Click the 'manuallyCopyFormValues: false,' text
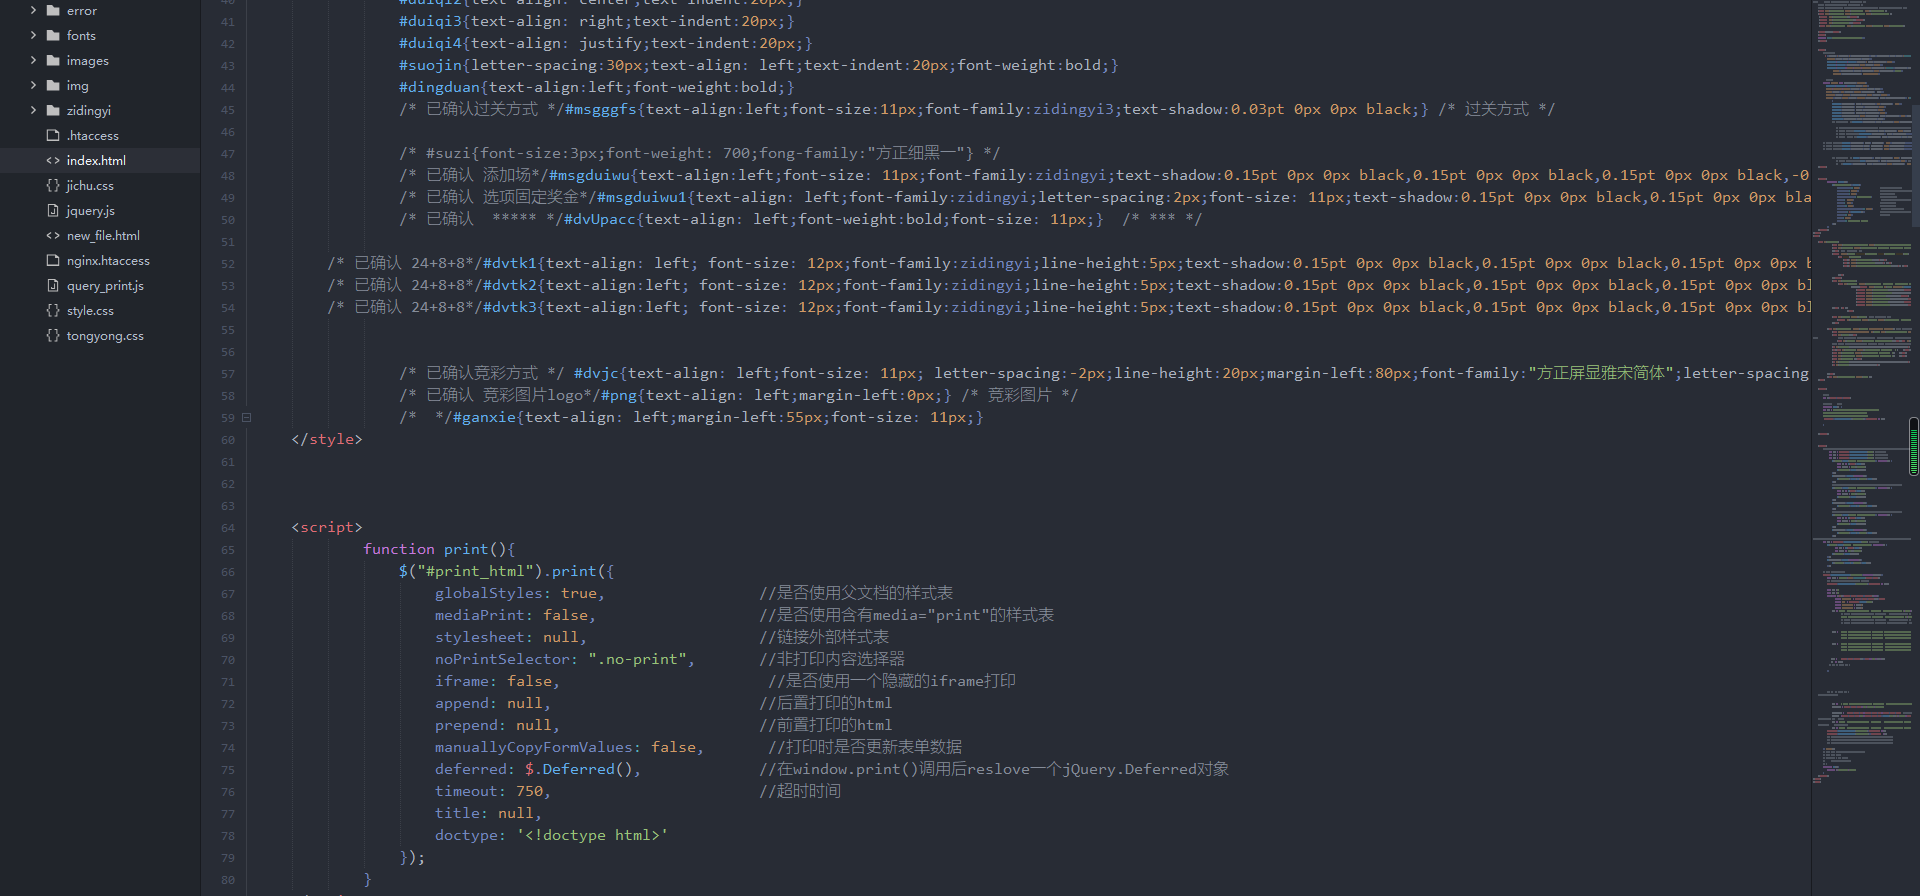The height and width of the screenshot is (896, 1920). (569, 747)
